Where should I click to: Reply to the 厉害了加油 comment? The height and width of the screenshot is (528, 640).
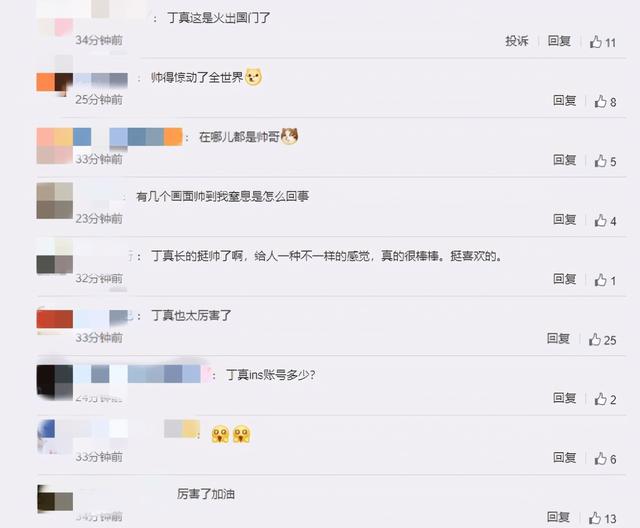[x=558, y=517]
